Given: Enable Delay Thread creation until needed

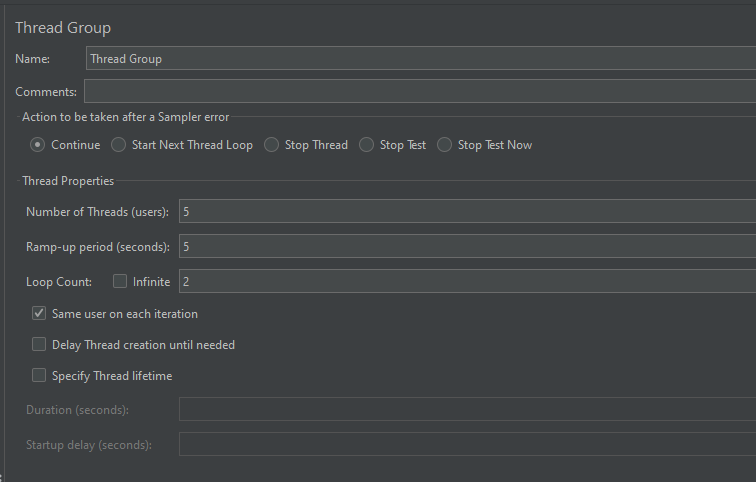Looking at the screenshot, I should (x=39, y=345).
